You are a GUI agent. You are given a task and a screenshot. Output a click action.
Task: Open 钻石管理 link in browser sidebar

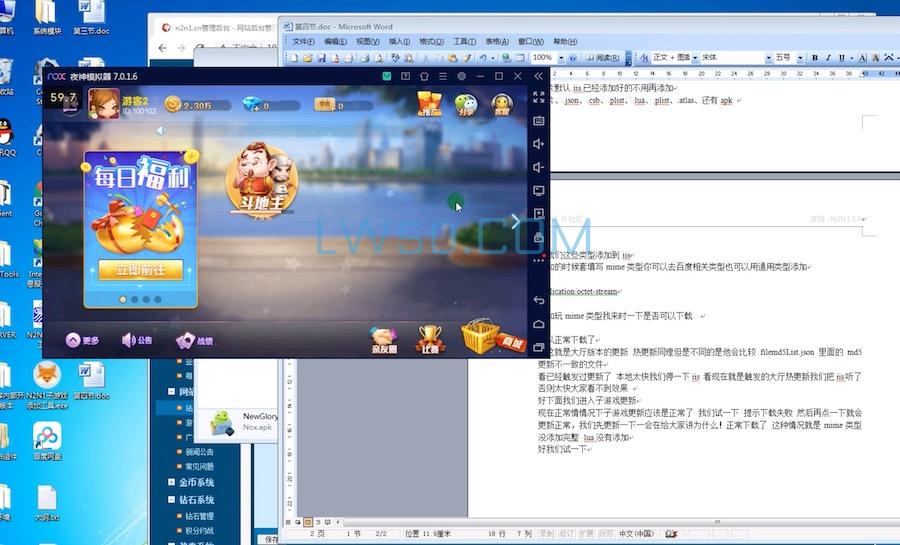click(x=200, y=516)
